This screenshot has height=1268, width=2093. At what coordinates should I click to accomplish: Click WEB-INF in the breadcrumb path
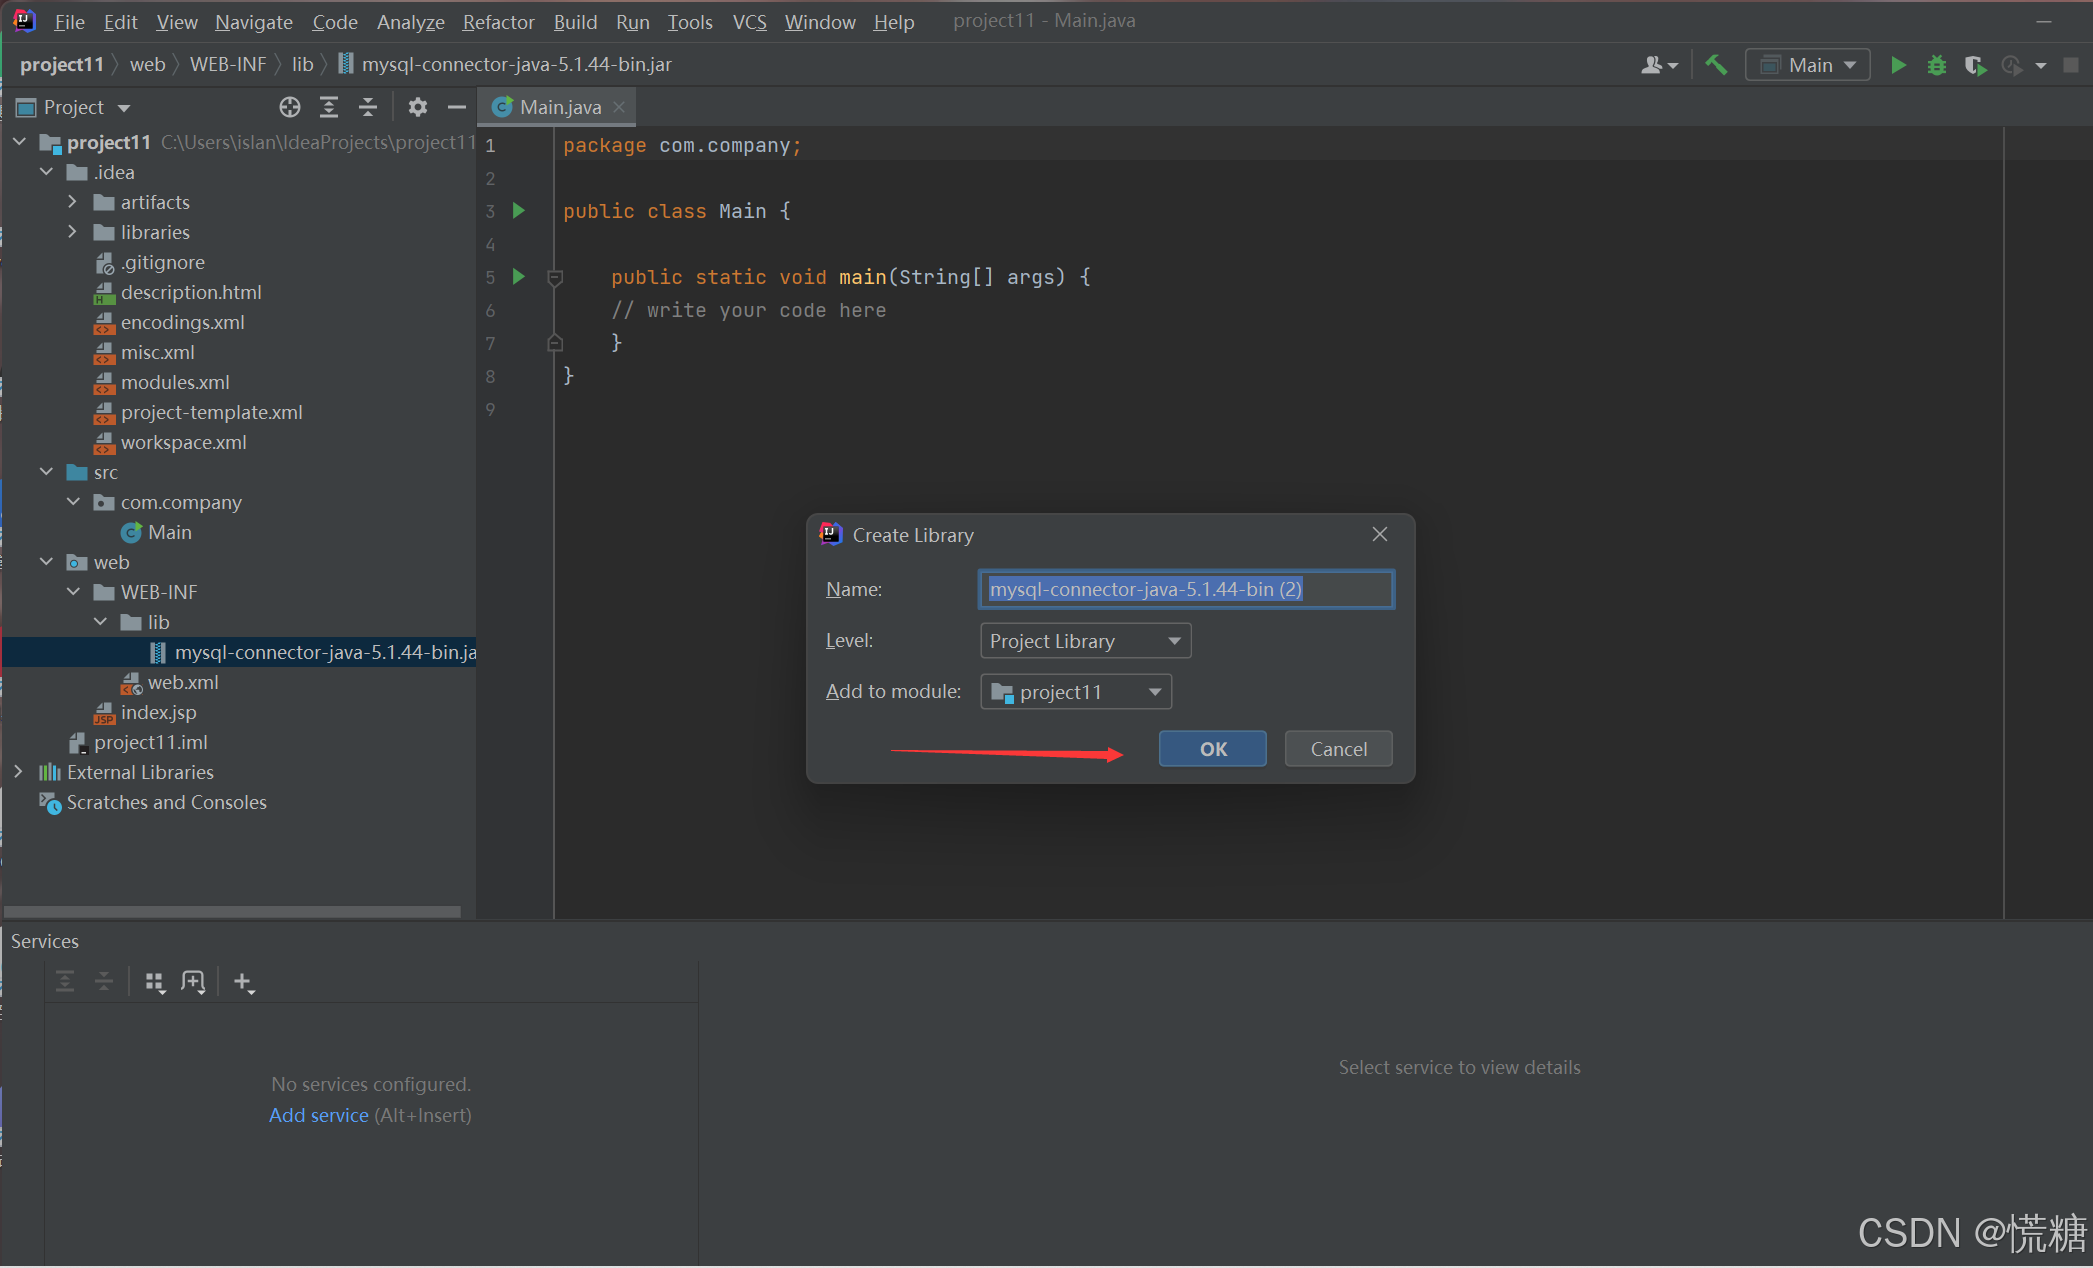[228, 65]
